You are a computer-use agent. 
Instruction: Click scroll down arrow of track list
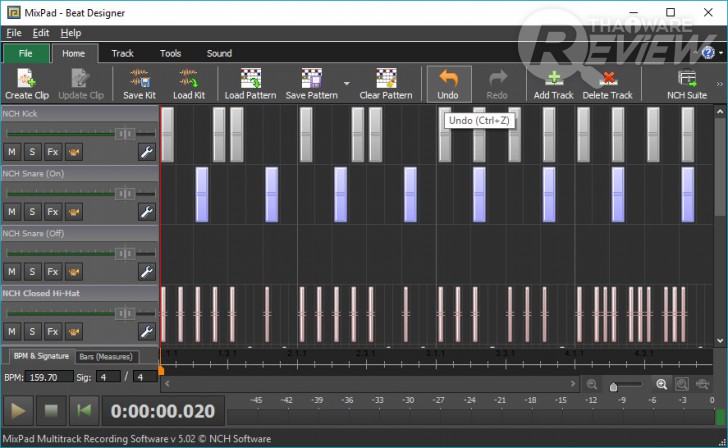[720, 341]
